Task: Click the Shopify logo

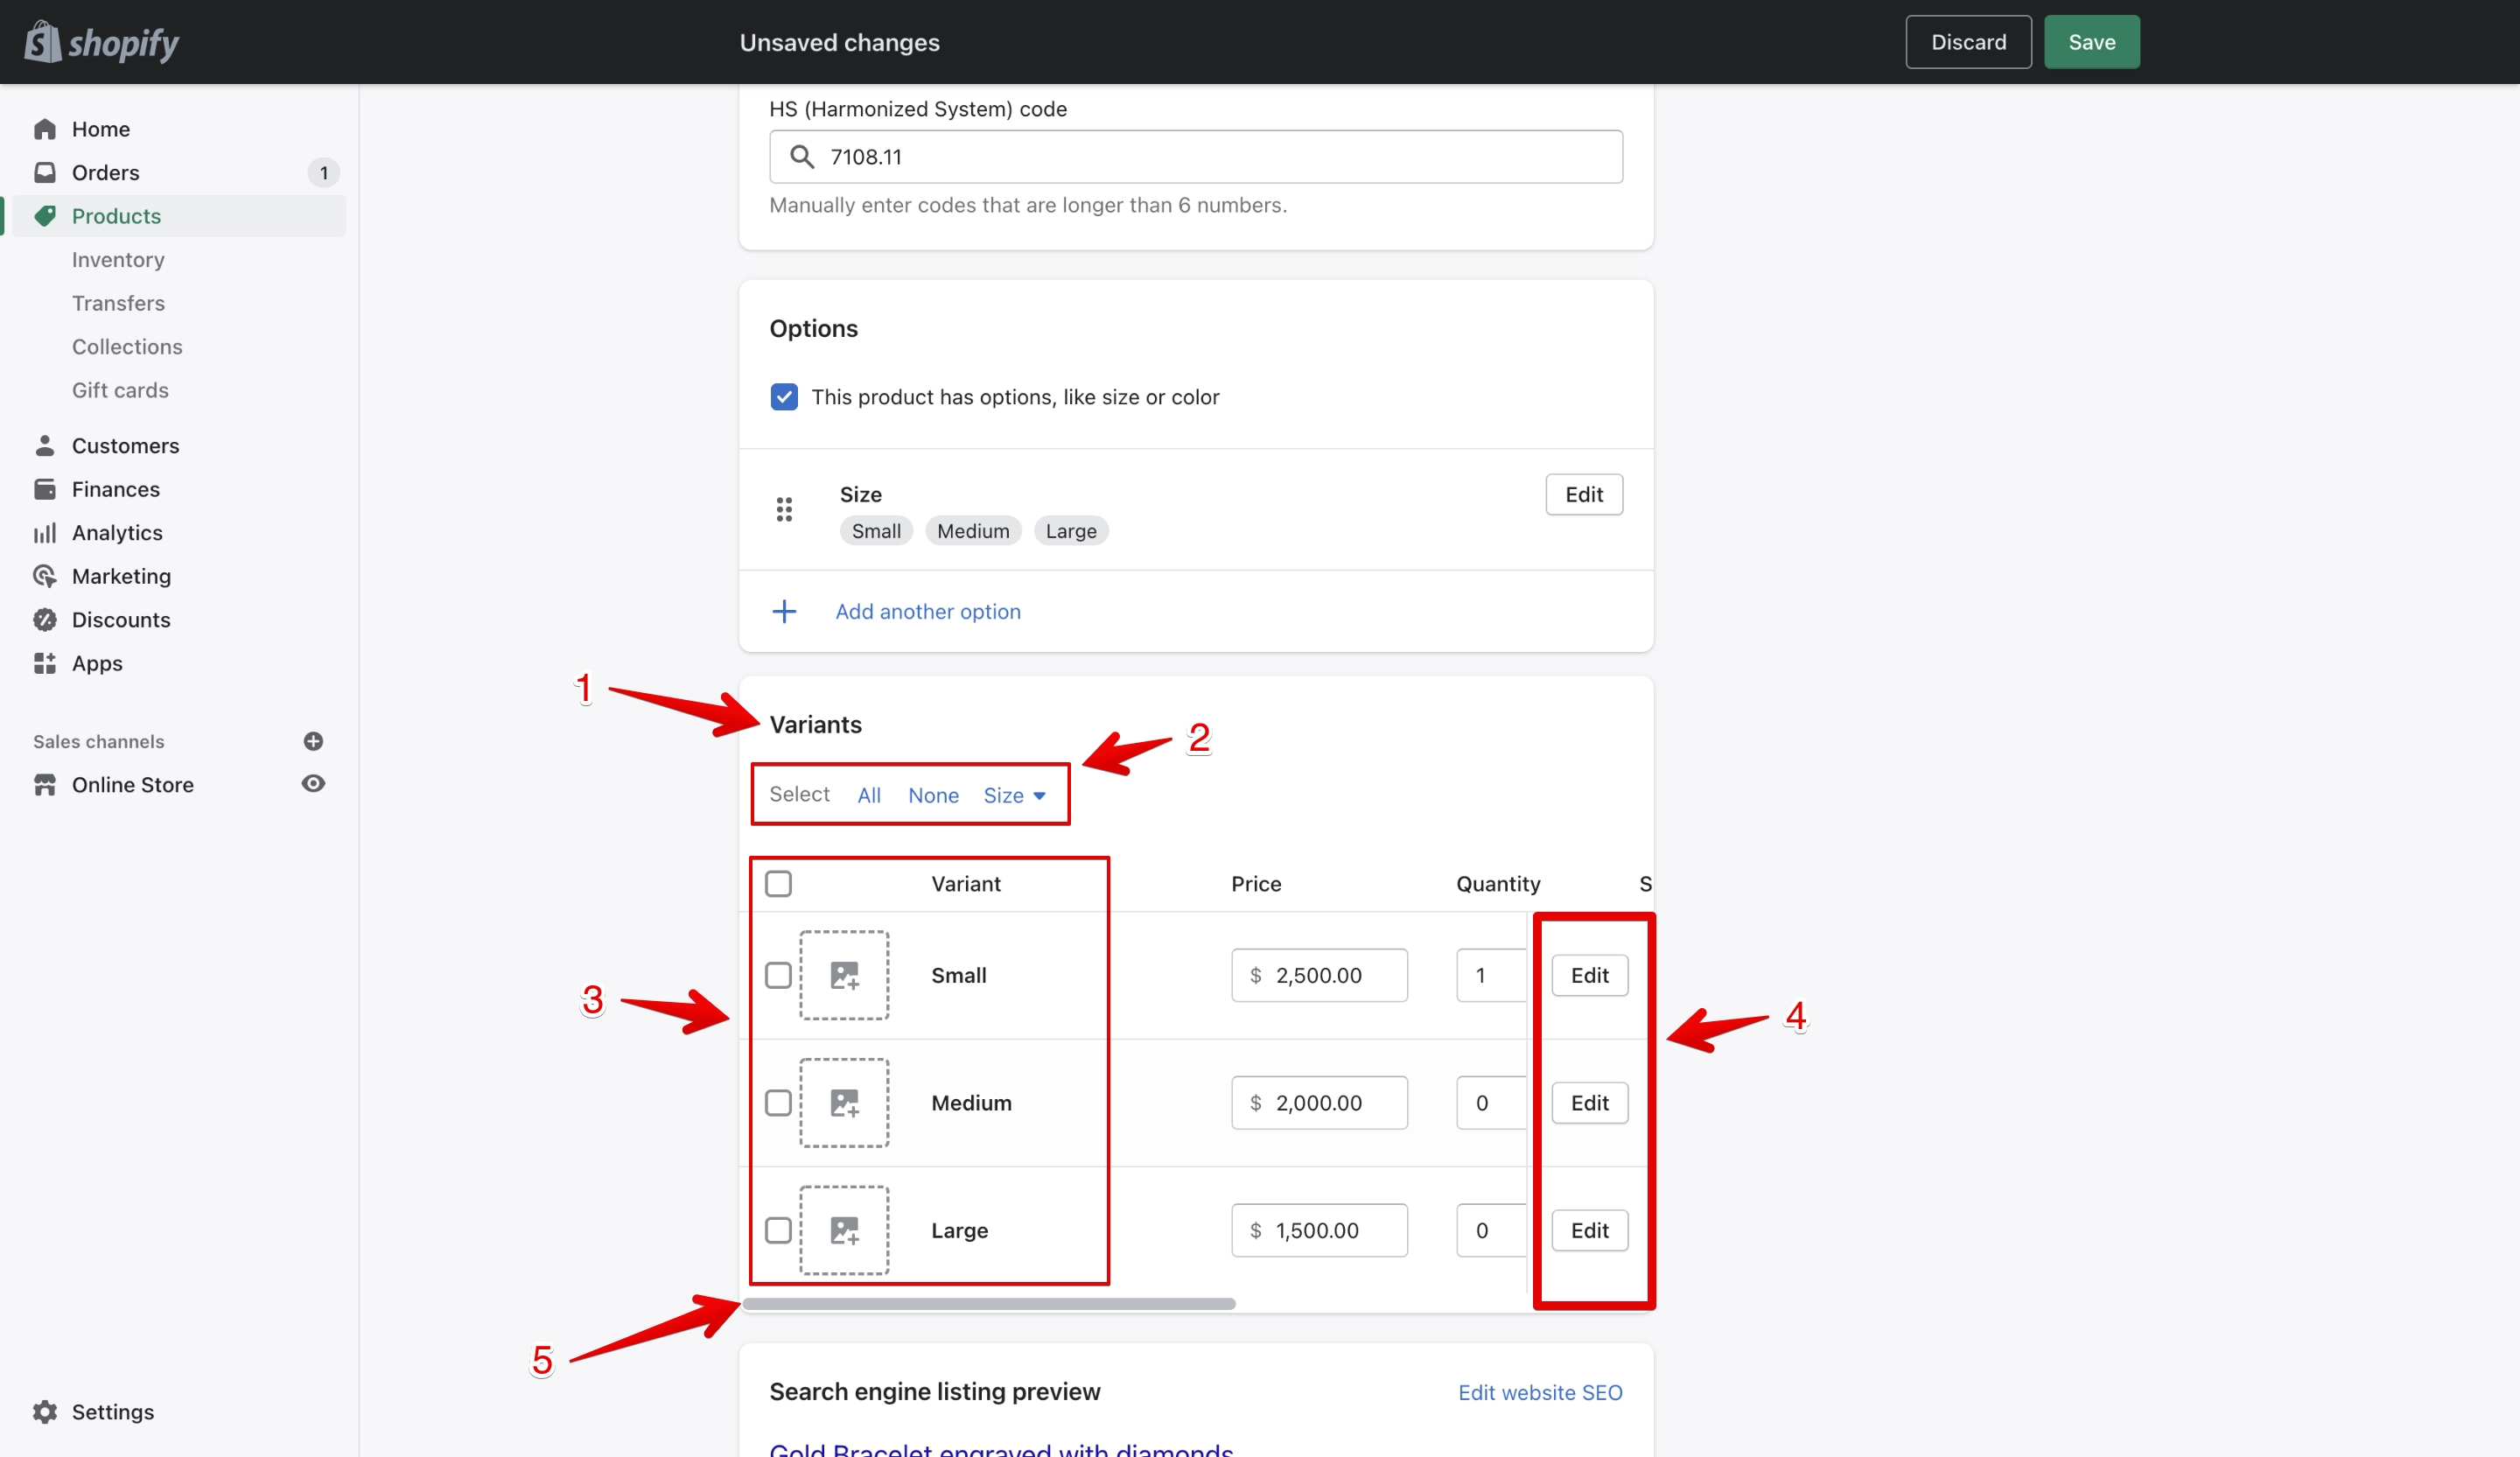Action: (101, 42)
